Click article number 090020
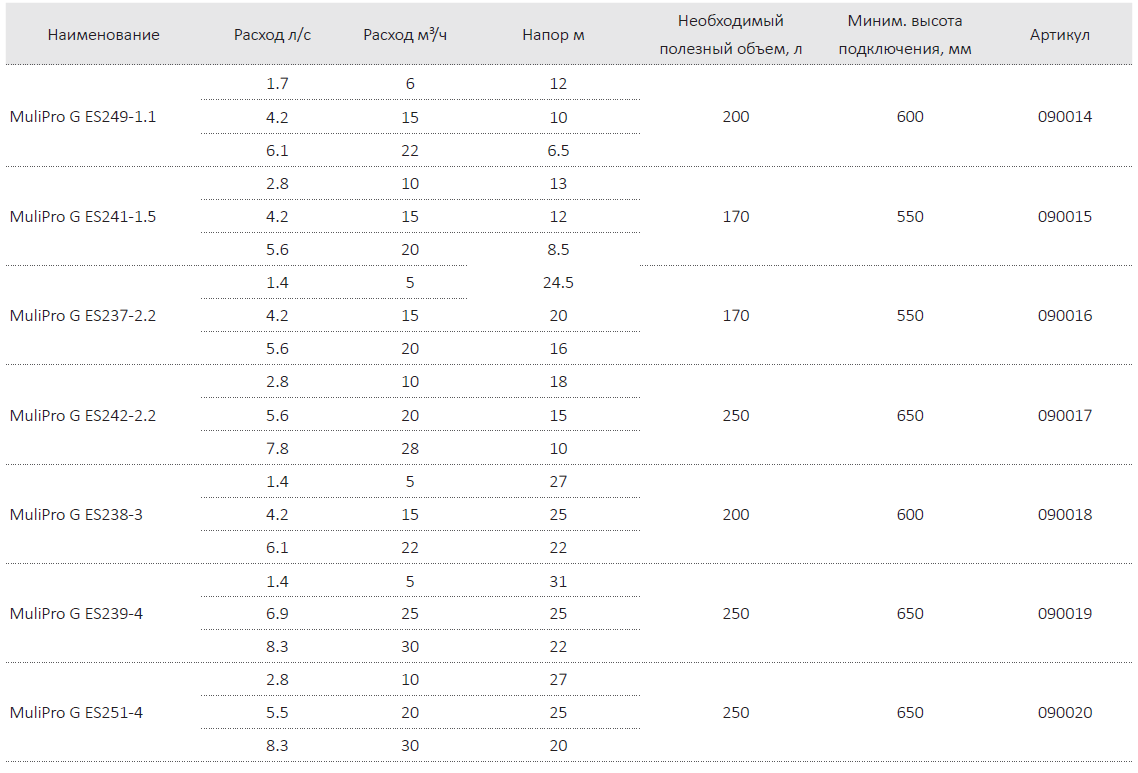1138x773 pixels. point(1065,713)
